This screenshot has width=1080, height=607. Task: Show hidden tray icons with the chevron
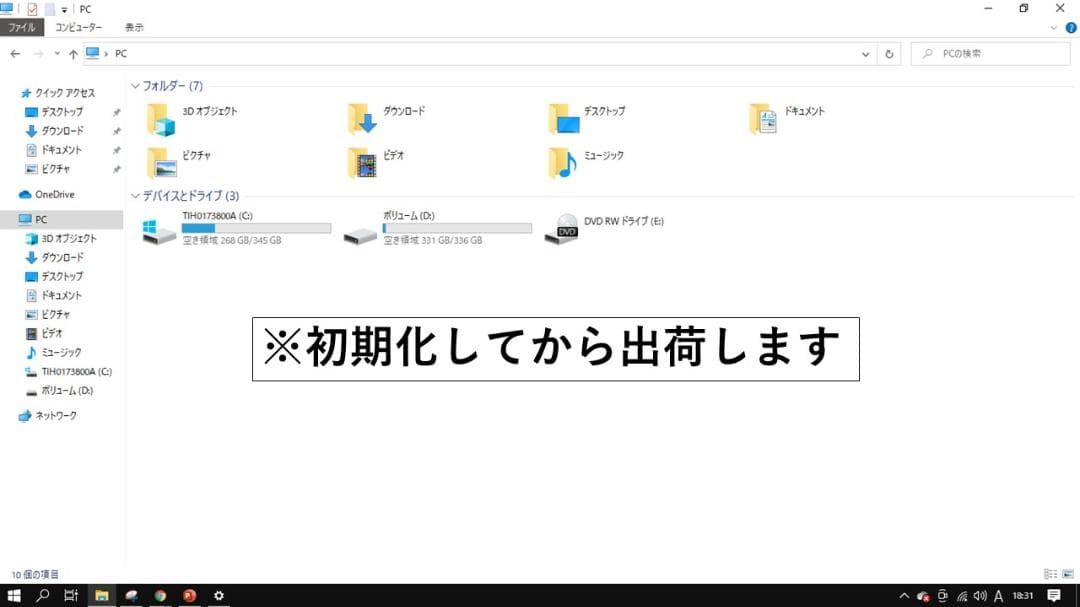tap(903, 595)
